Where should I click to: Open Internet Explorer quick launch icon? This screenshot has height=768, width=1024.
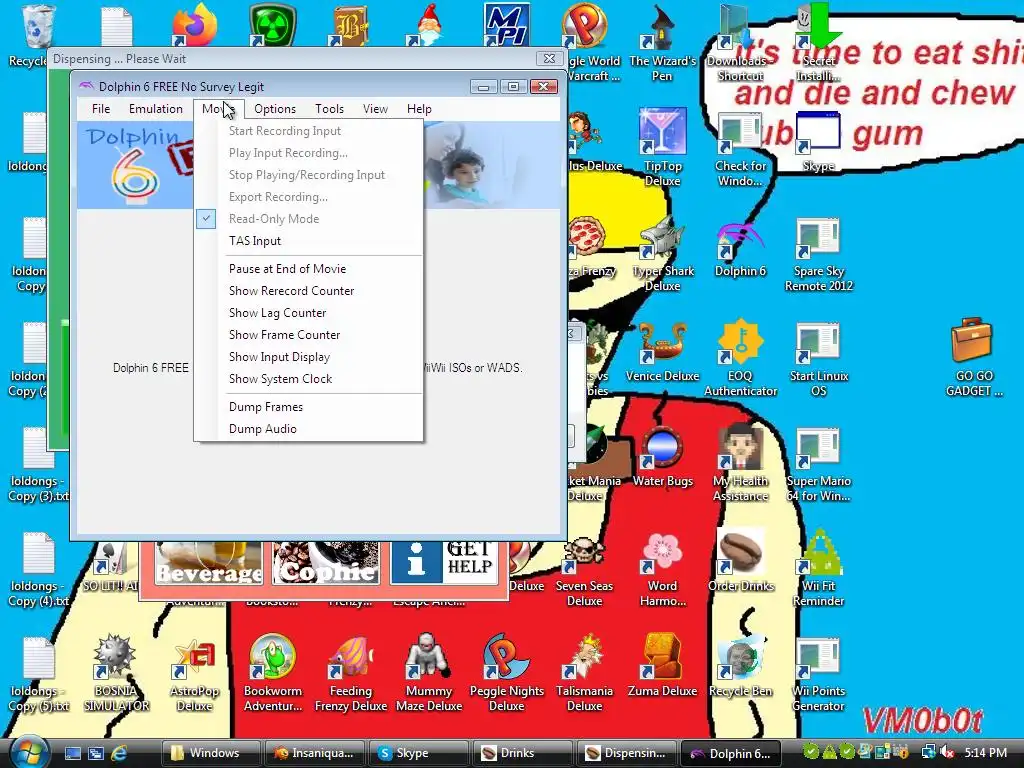[x=120, y=753]
